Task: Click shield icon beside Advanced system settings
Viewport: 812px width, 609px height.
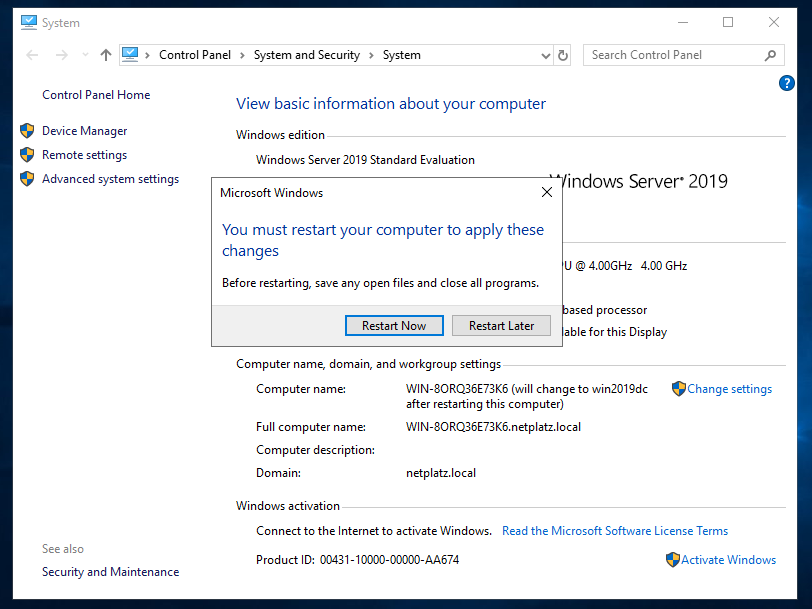Action: pos(27,178)
